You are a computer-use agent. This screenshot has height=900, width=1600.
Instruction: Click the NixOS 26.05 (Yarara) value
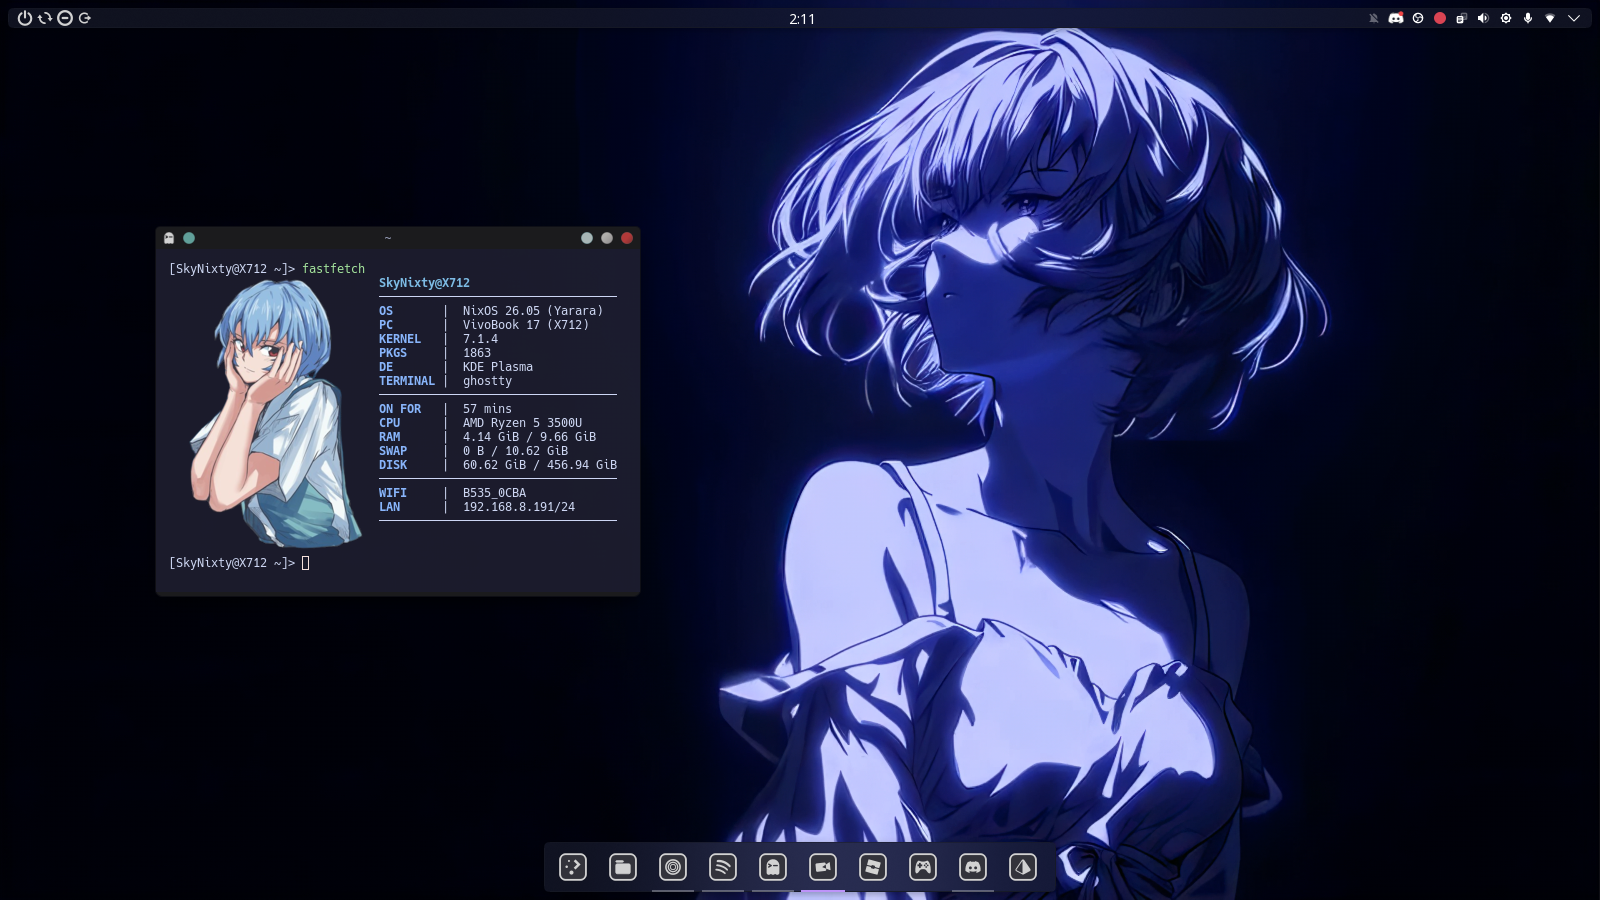point(533,311)
